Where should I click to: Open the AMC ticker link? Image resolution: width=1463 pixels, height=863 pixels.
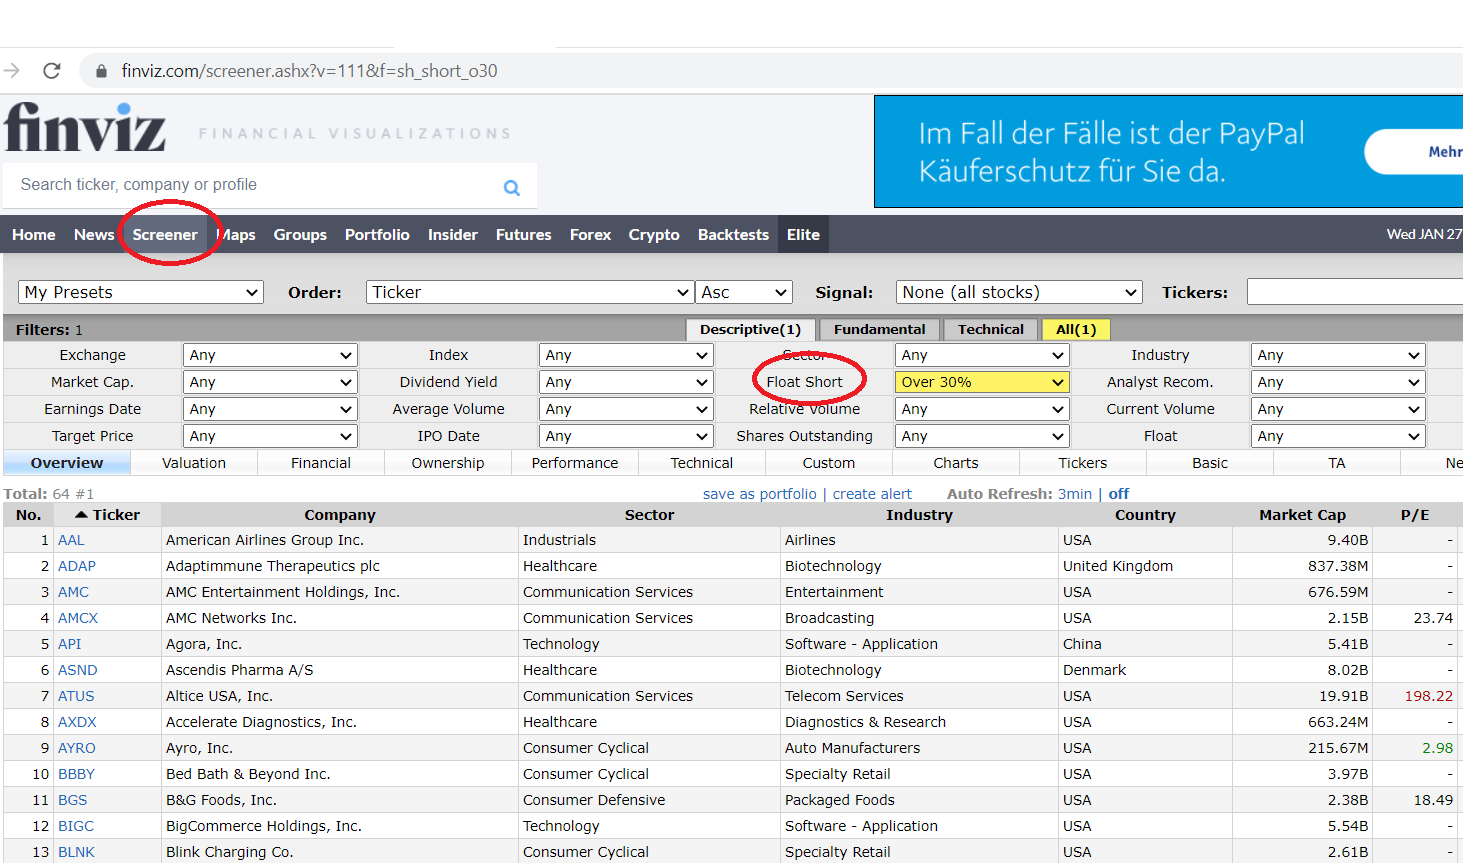tap(73, 592)
